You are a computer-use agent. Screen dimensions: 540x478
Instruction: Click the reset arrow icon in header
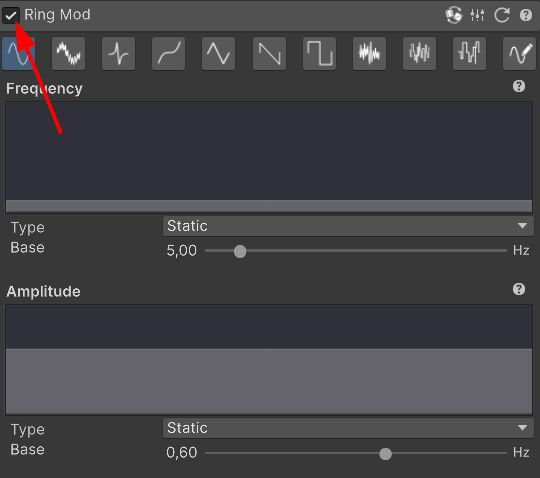(x=502, y=15)
